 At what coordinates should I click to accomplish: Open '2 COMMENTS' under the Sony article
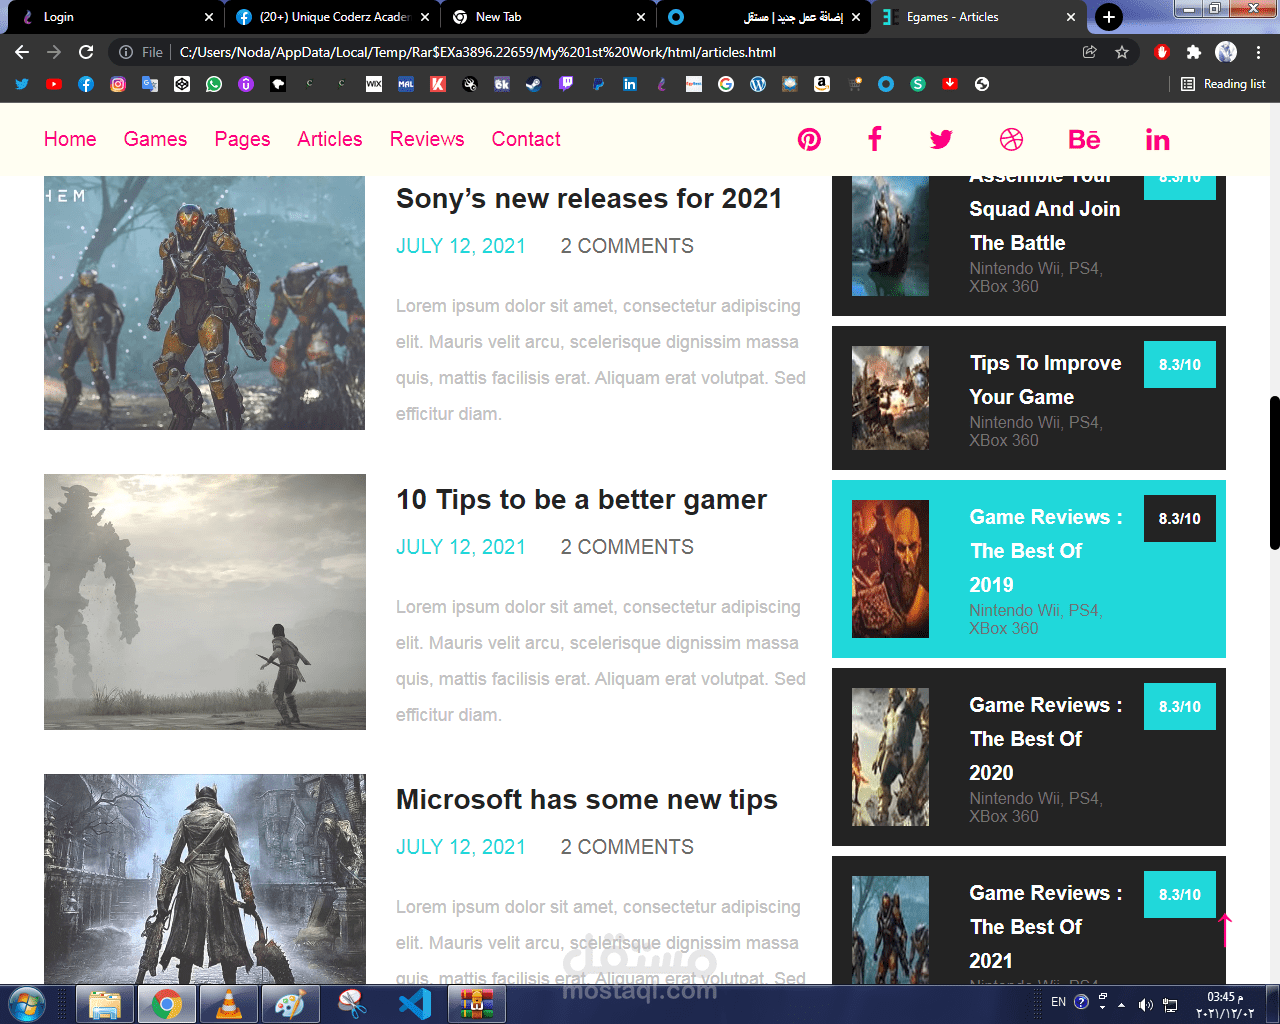[627, 246]
